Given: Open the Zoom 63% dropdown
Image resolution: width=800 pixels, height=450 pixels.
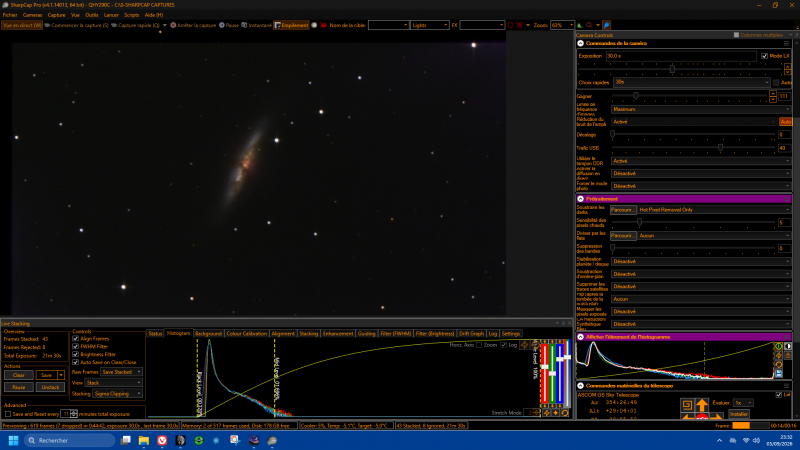Looking at the screenshot, I should click(x=562, y=25).
